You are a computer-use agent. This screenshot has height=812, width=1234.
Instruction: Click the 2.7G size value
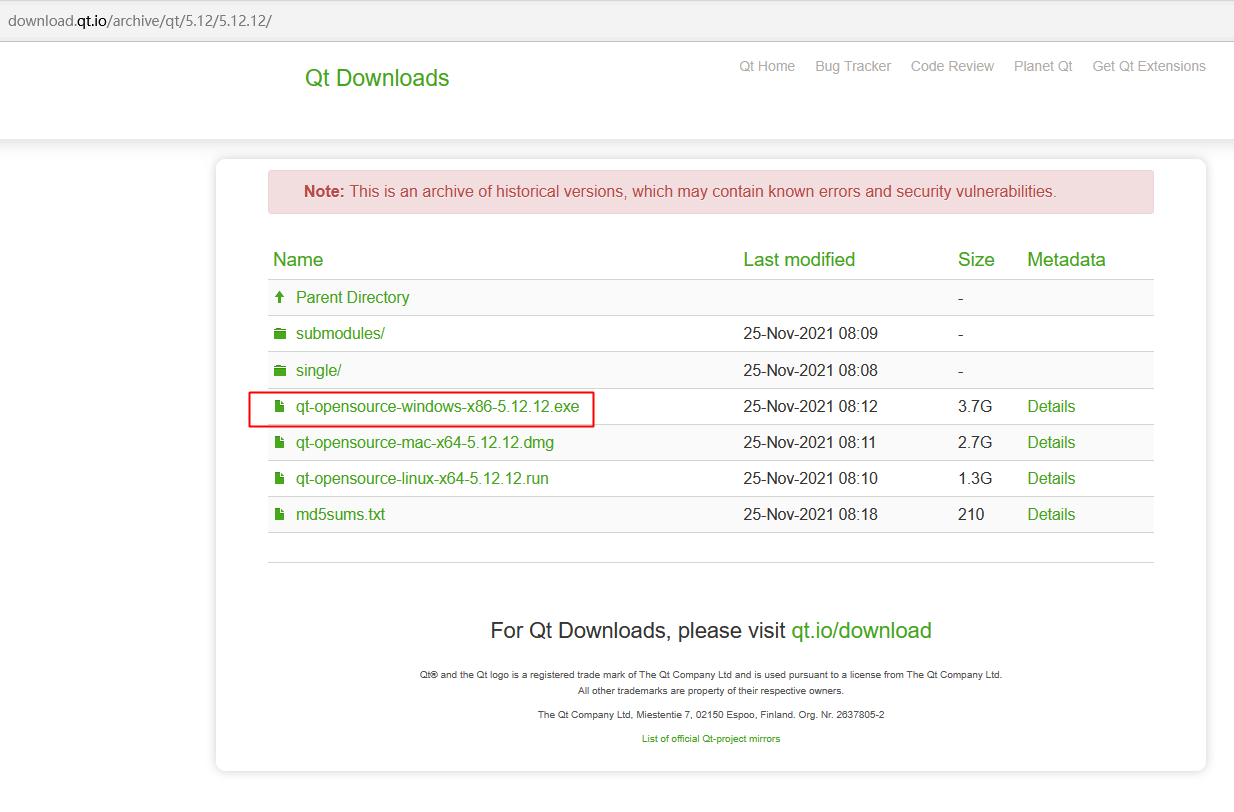pos(975,442)
